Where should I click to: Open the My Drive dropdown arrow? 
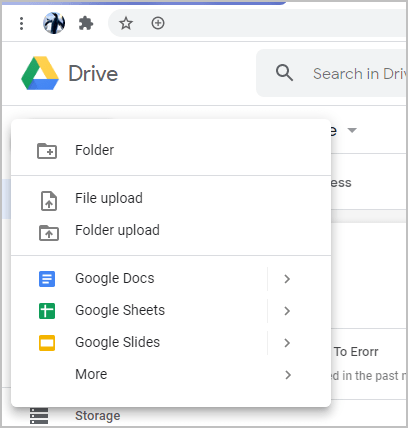(x=352, y=130)
